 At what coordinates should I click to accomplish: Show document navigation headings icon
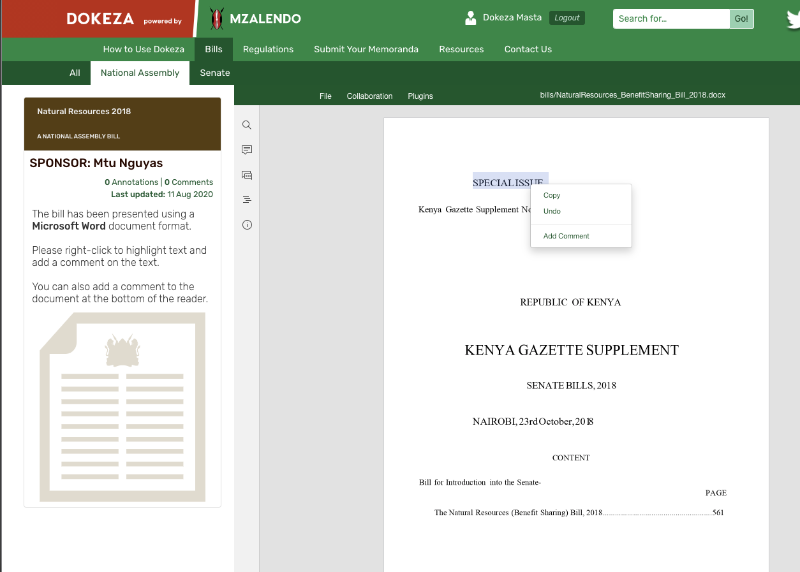pyautogui.click(x=247, y=200)
